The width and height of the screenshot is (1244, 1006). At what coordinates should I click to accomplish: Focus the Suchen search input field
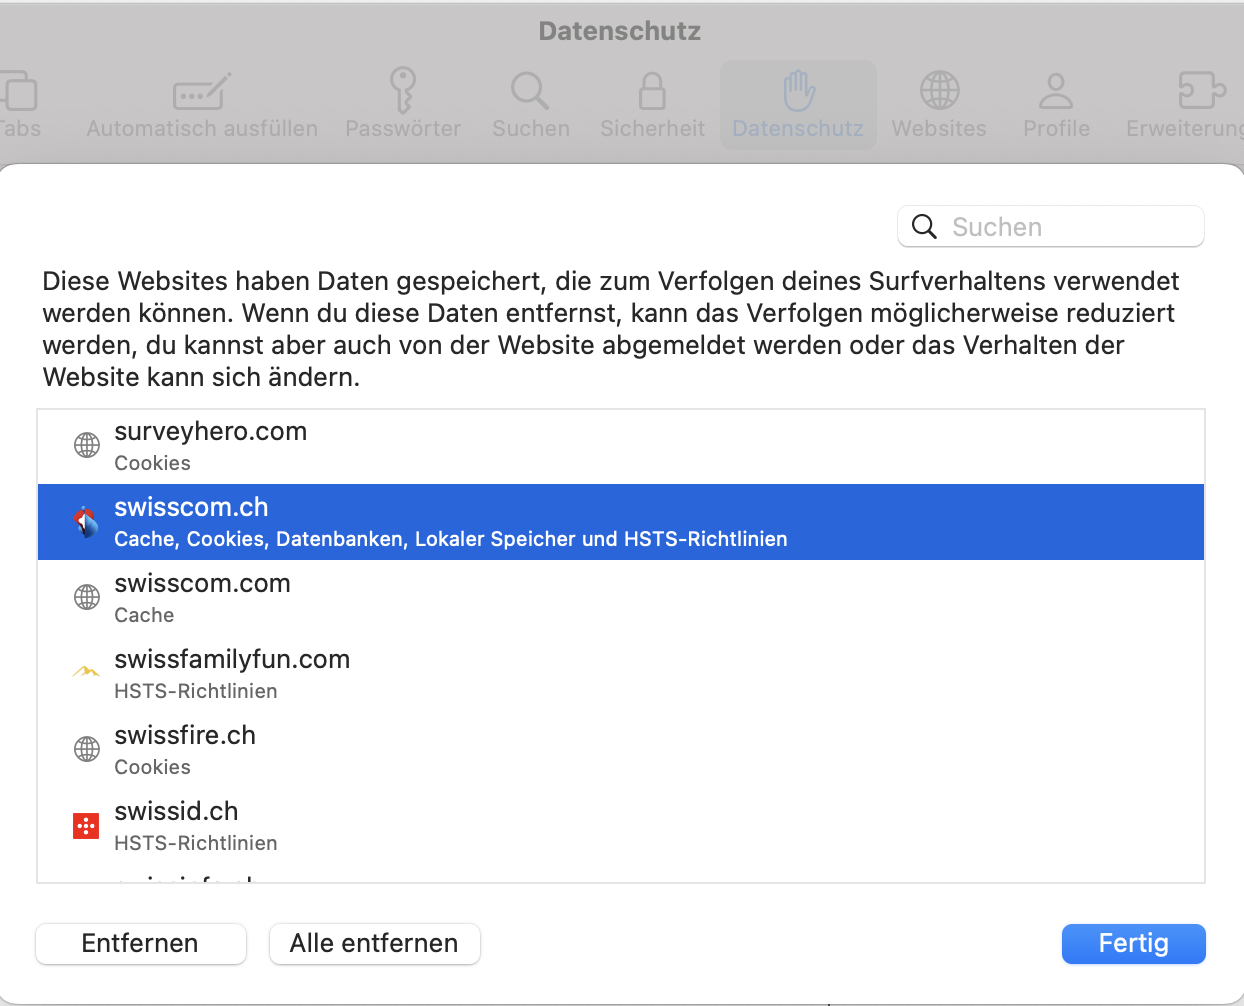1051,227
